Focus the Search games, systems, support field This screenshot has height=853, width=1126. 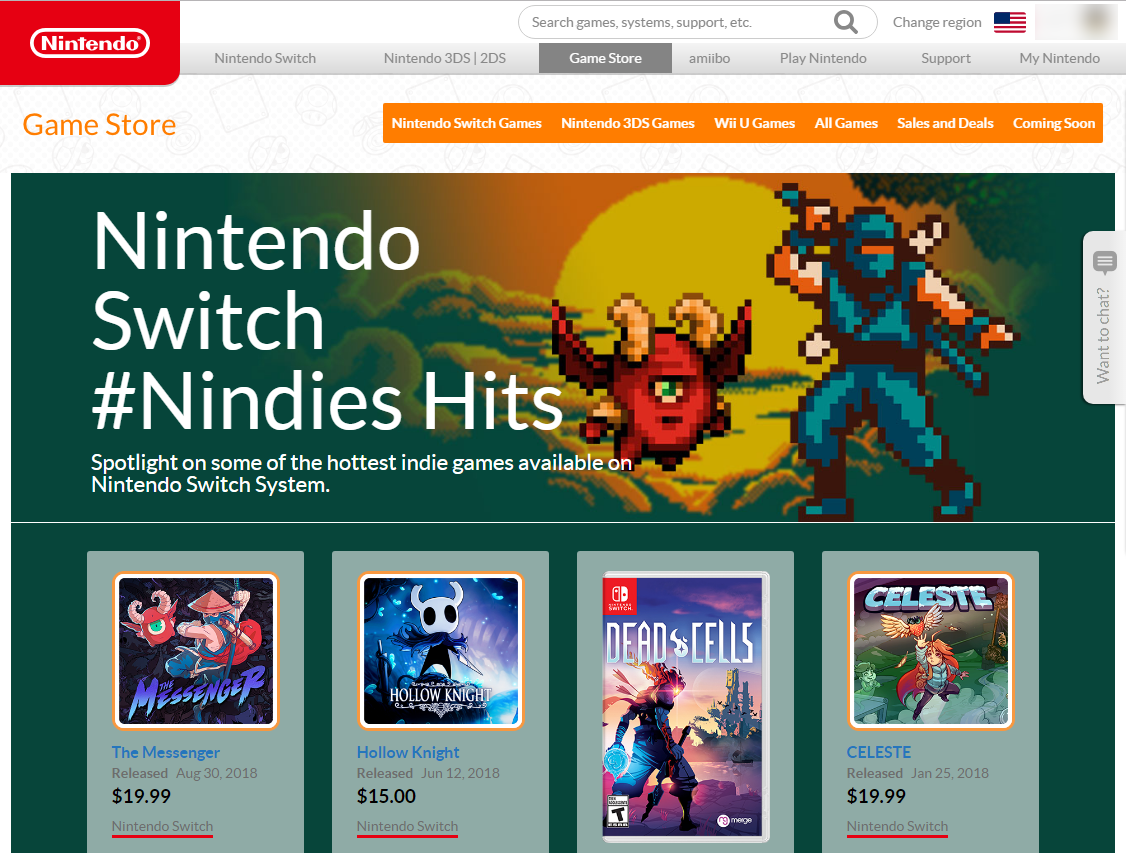[676, 22]
